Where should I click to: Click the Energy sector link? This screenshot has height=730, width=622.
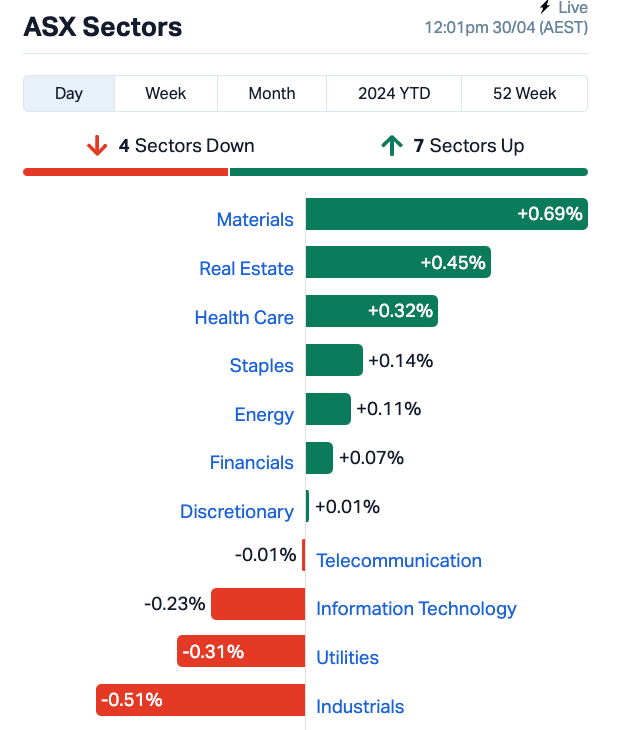click(x=264, y=415)
